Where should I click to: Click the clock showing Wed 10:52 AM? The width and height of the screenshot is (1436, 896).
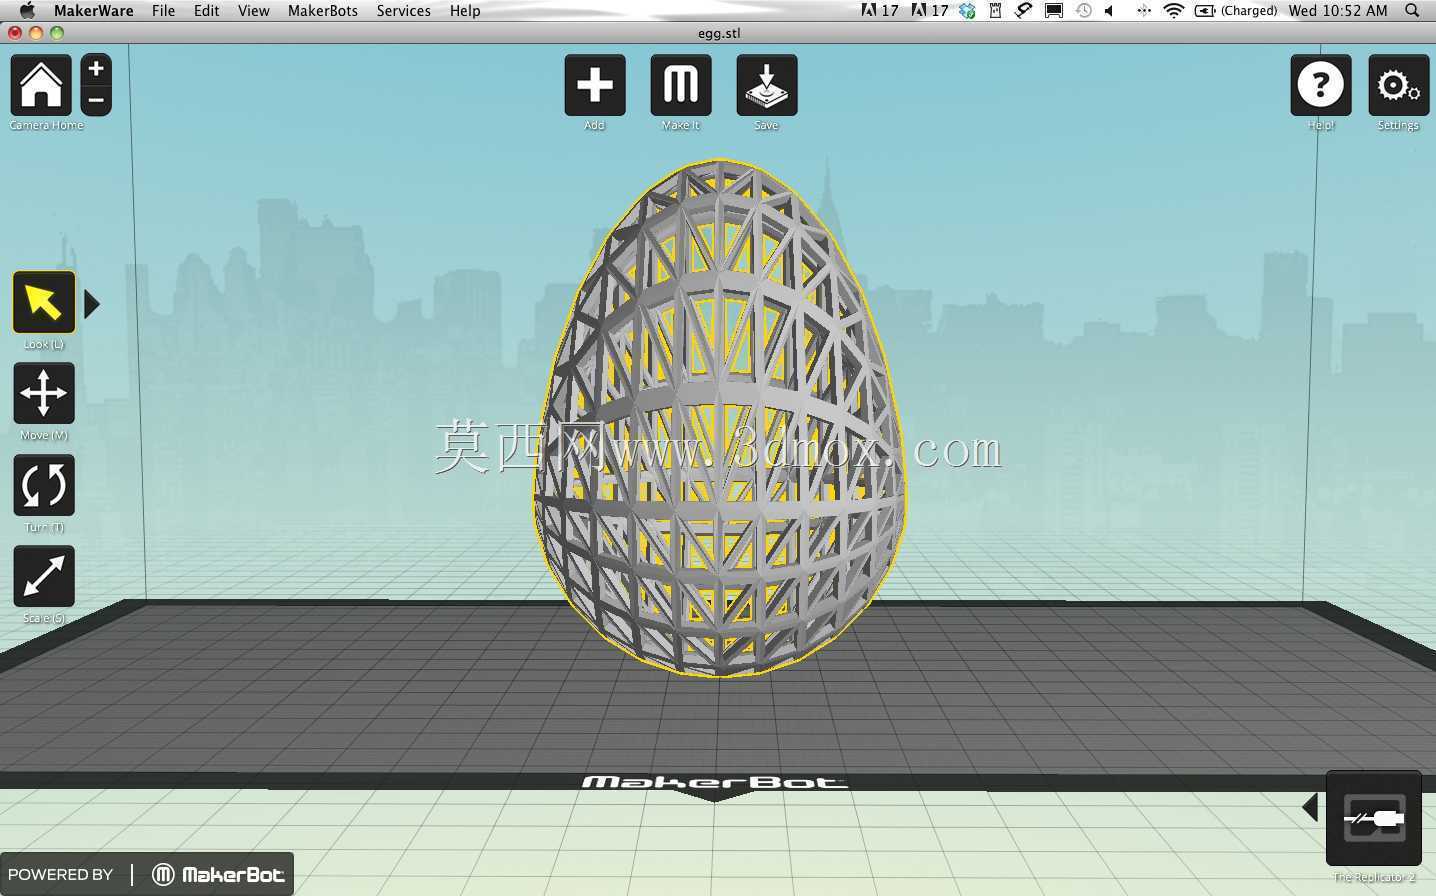pyautogui.click(x=1338, y=11)
